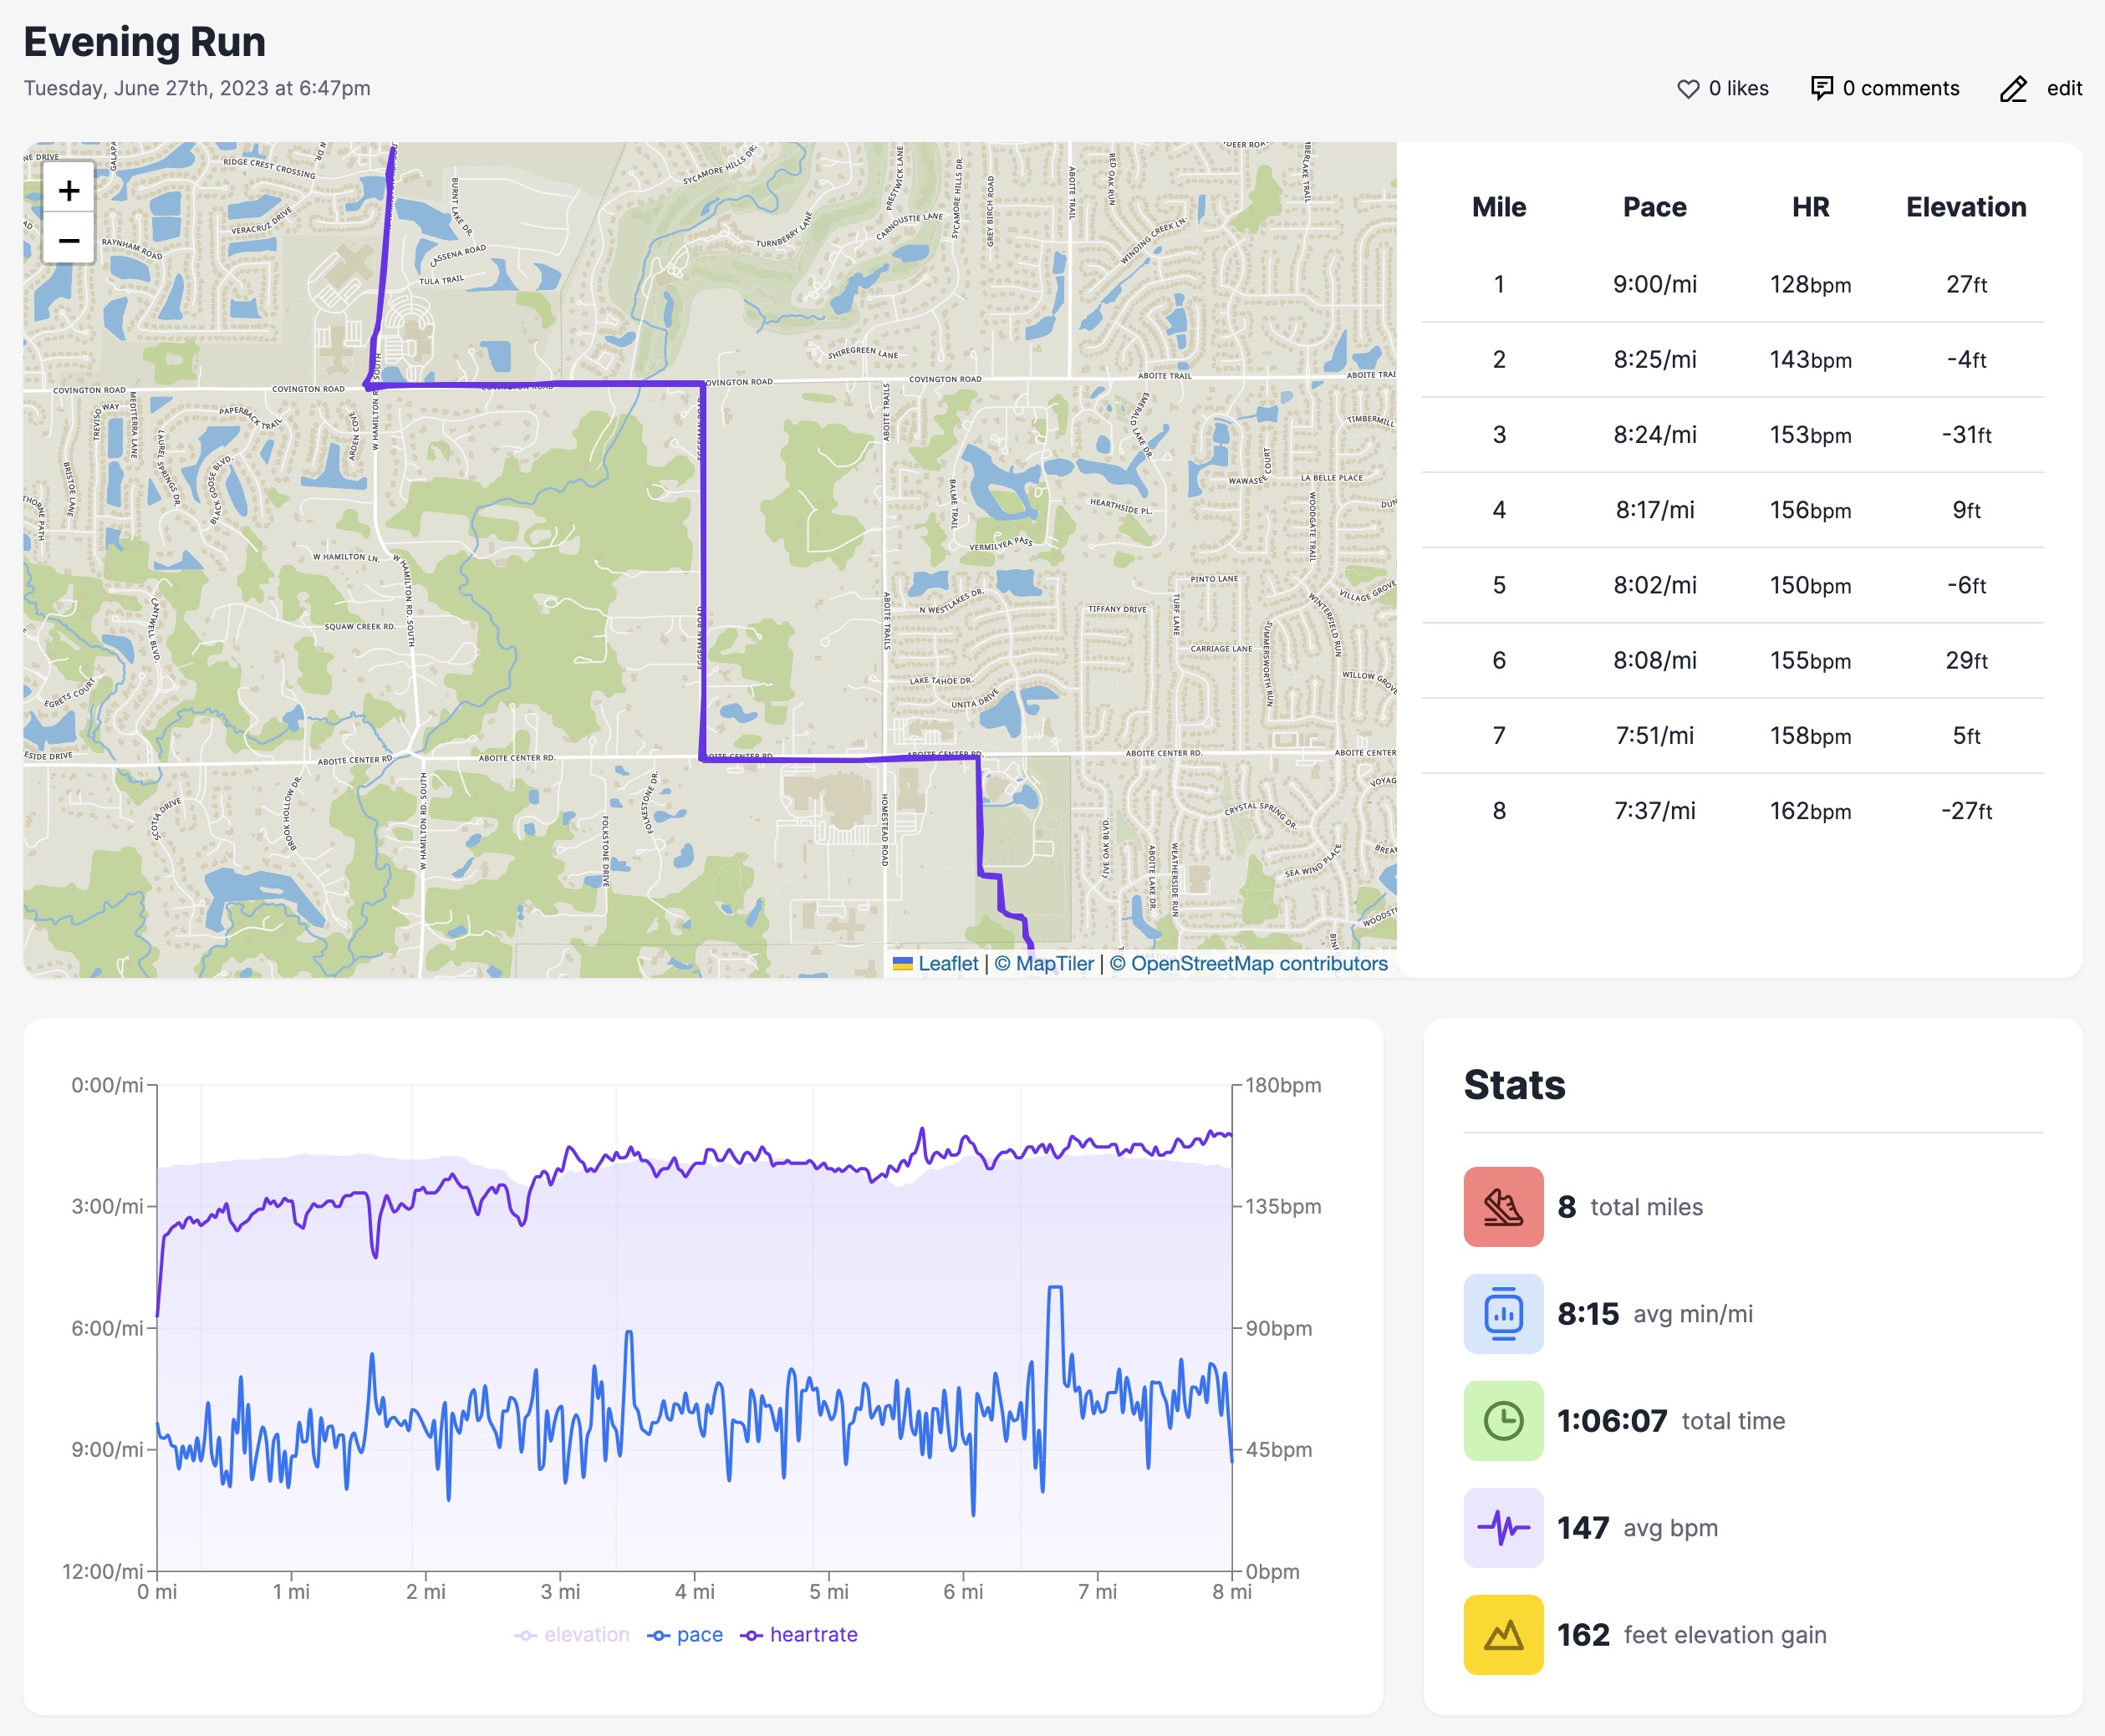Open OpenStreetMap contributors link

point(1258,963)
